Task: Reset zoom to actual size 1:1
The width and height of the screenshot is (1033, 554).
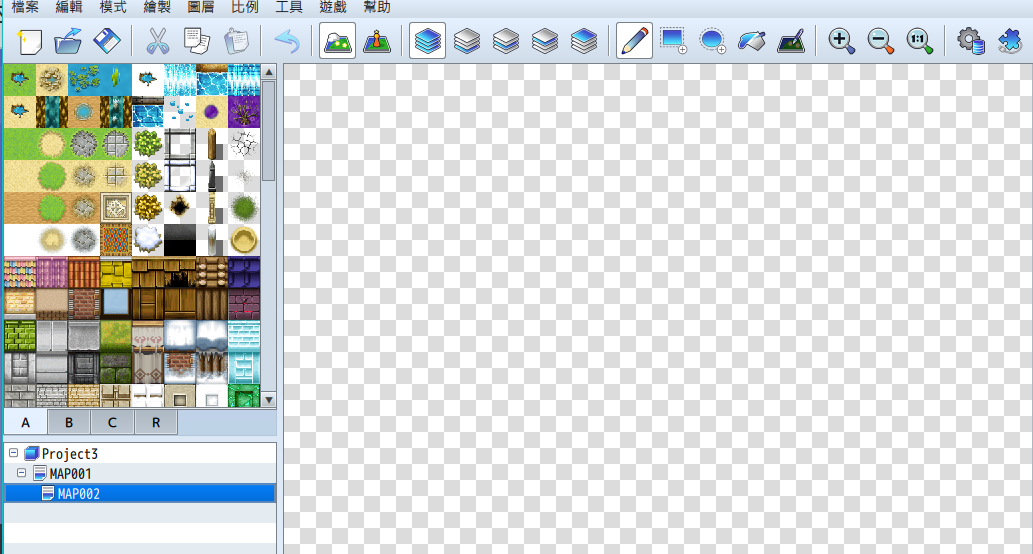Action: [920, 42]
